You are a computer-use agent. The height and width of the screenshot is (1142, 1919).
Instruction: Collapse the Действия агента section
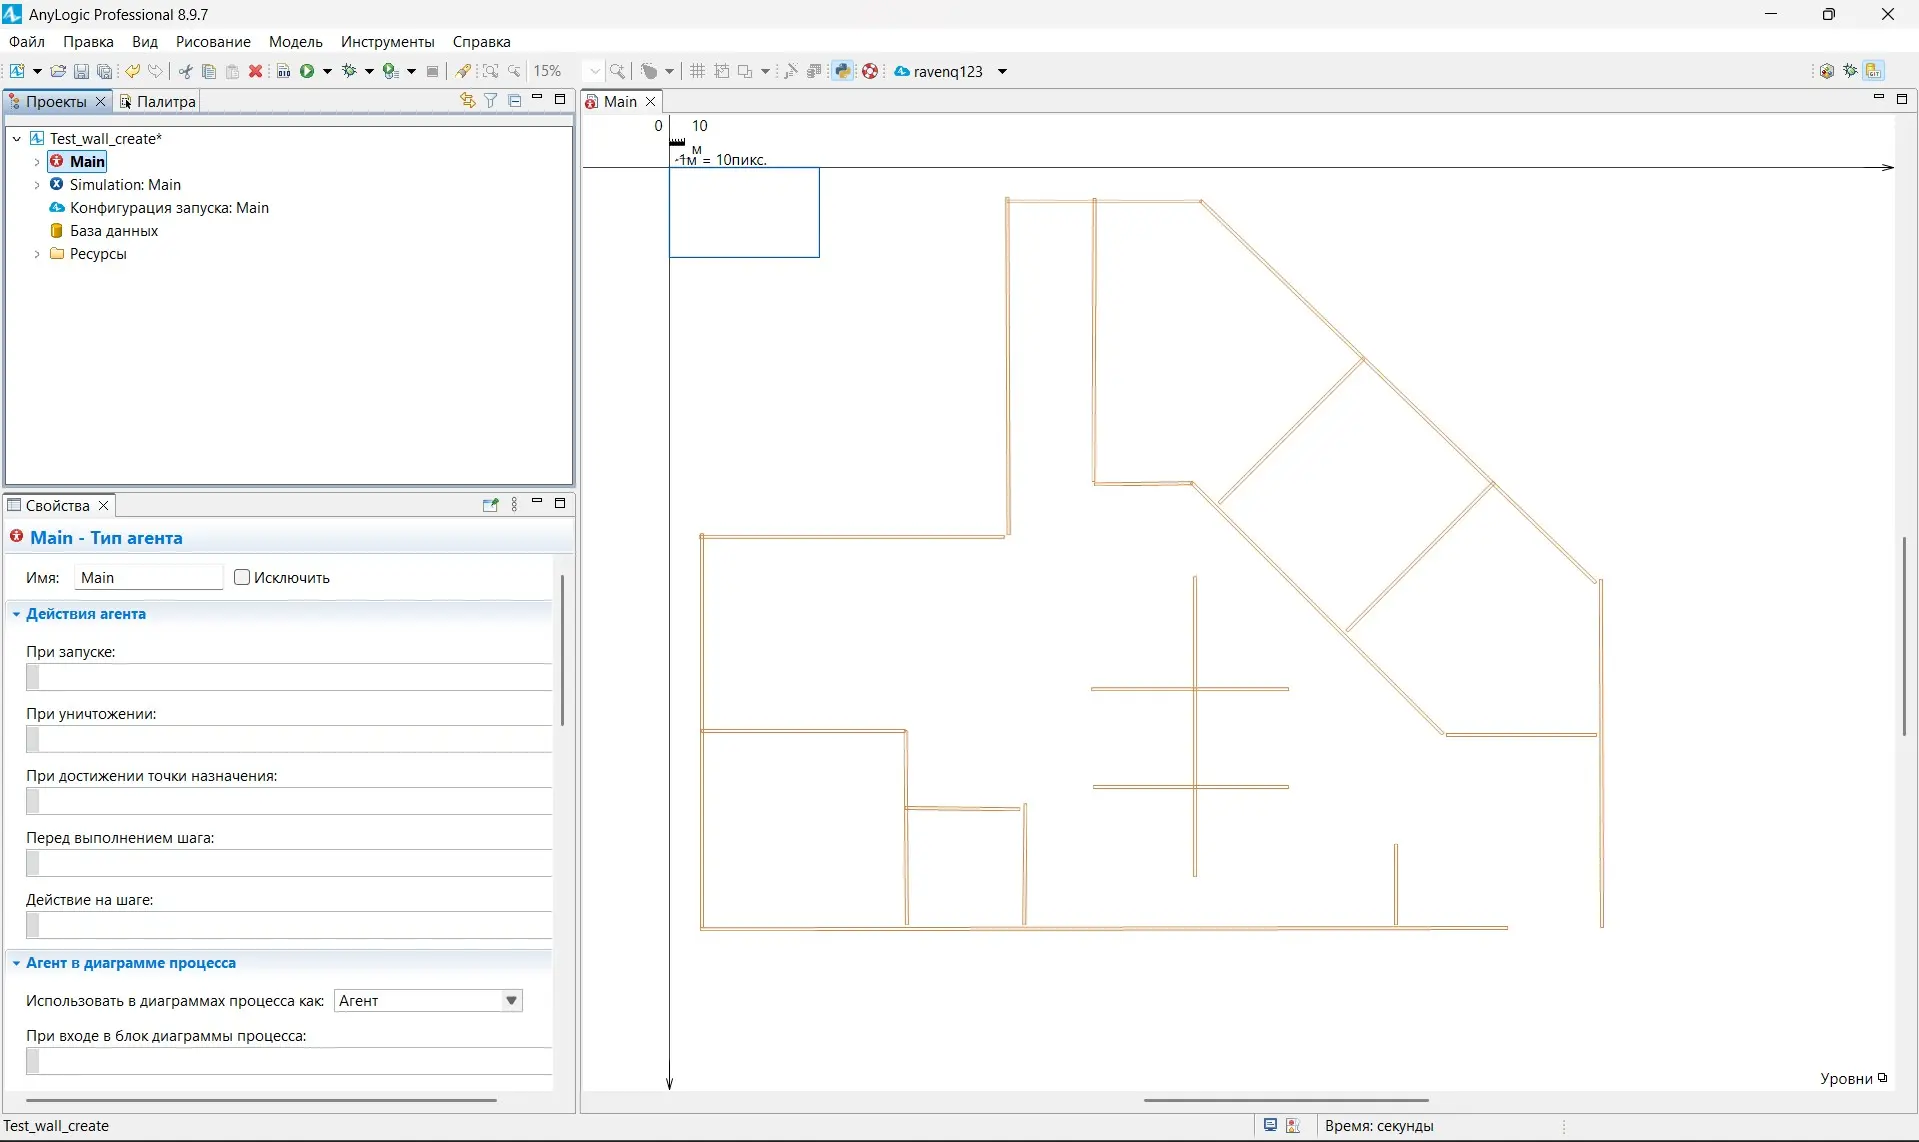pyautogui.click(x=16, y=614)
